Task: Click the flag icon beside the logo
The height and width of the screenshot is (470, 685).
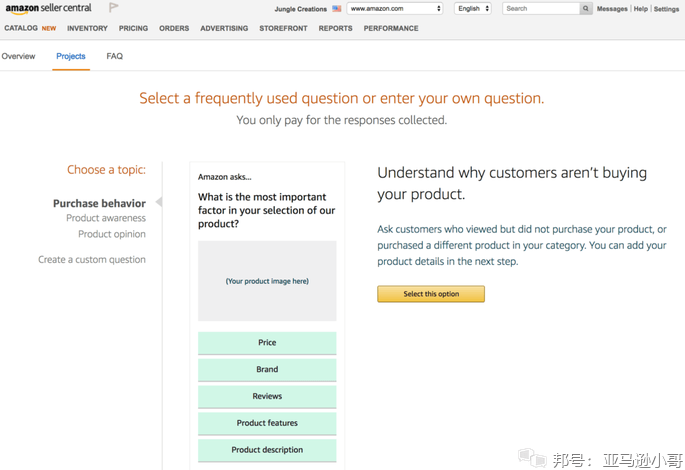Action: point(113,8)
